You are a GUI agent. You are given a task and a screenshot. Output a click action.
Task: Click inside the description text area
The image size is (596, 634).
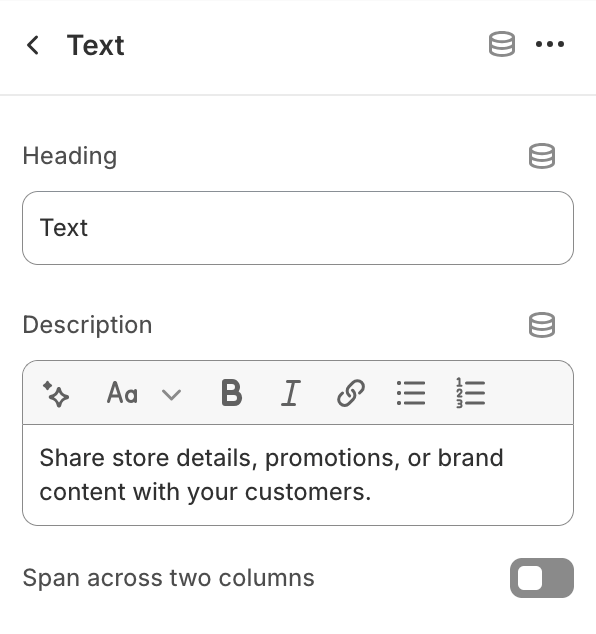tap(298, 475)
